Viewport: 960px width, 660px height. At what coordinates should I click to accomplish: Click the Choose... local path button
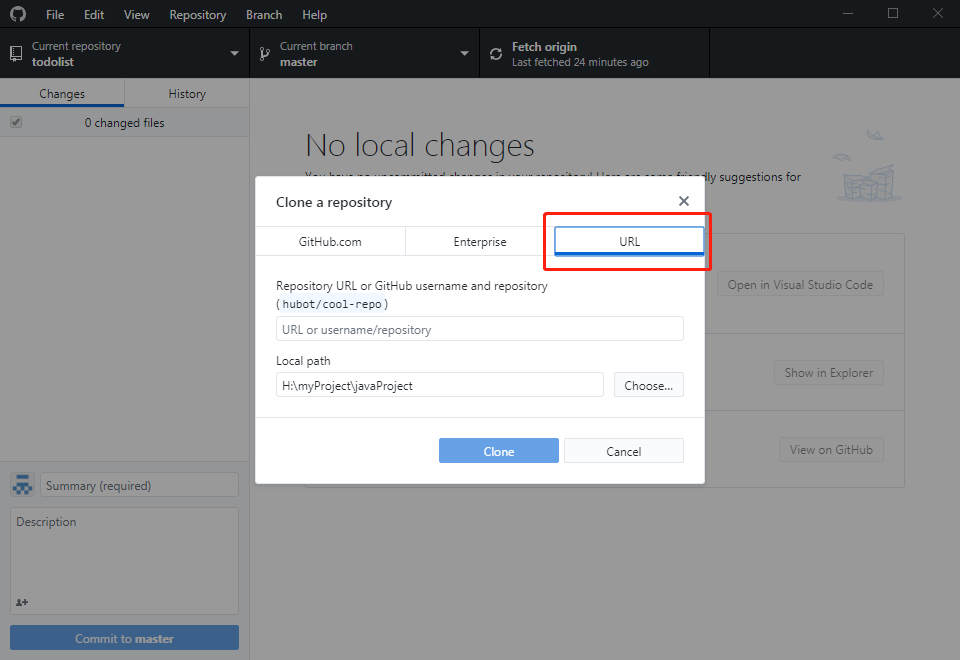pos(648,385)
